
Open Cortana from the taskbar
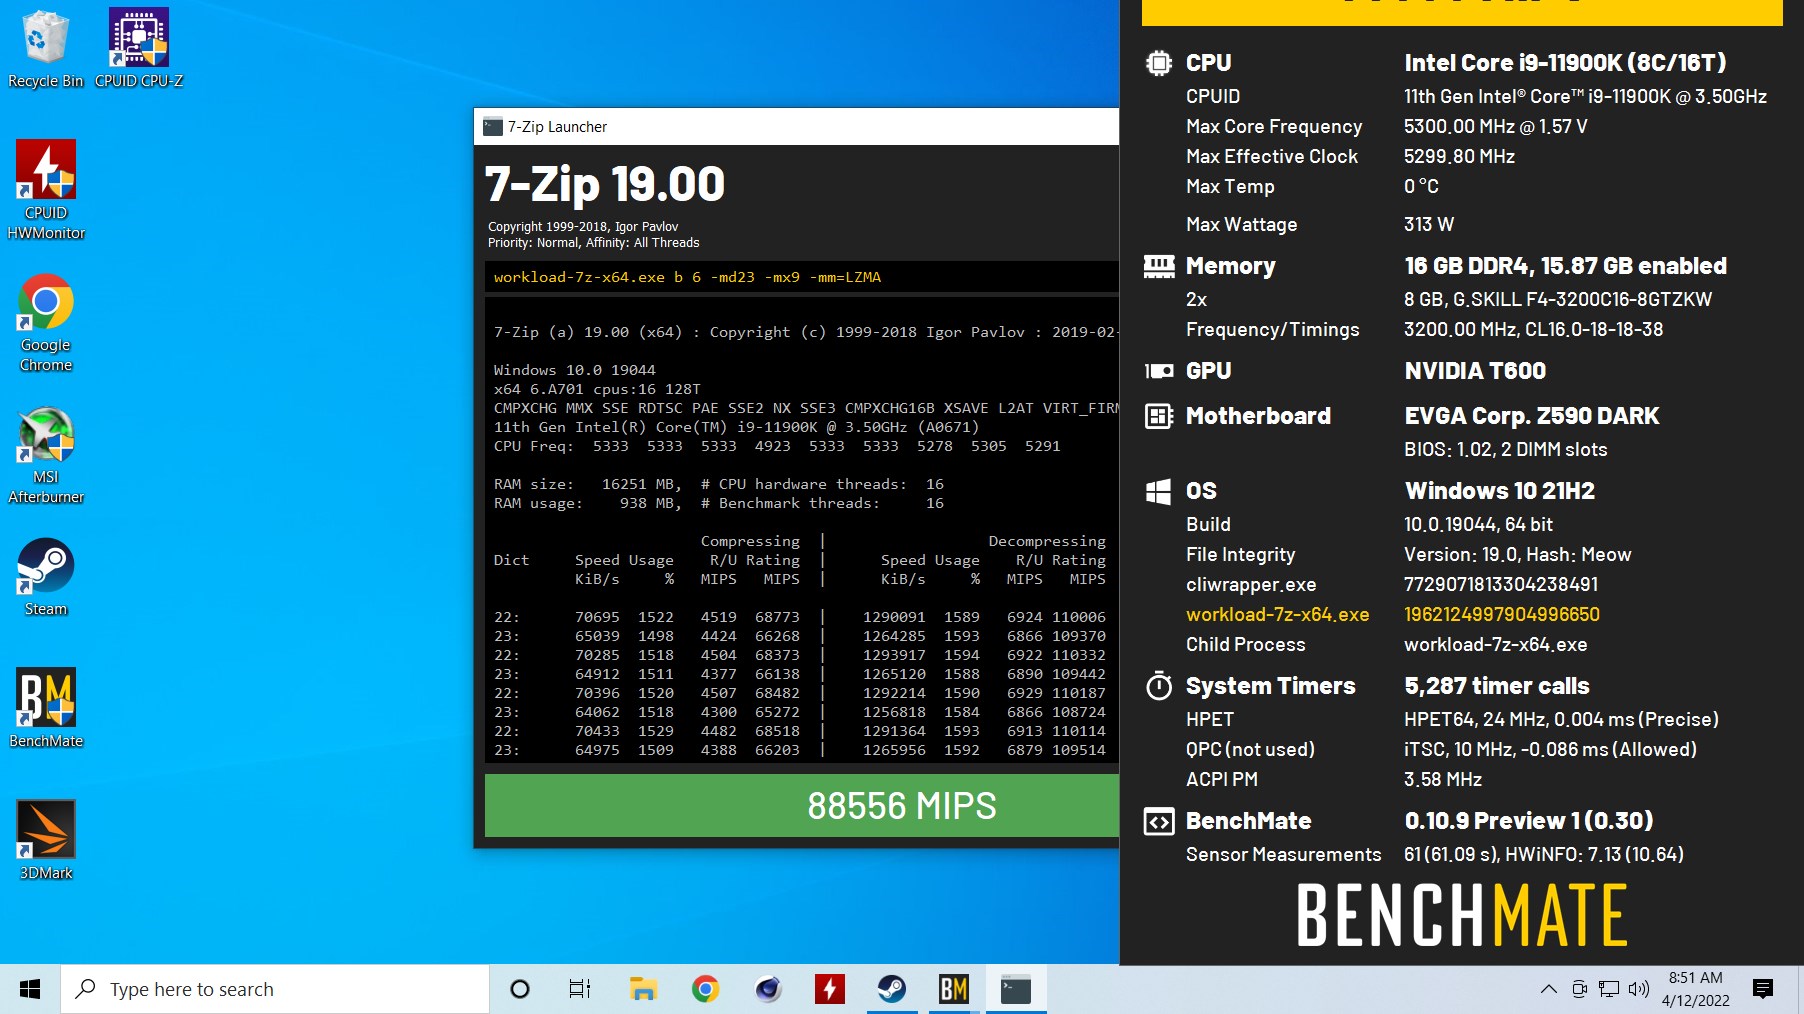point(519,989)
